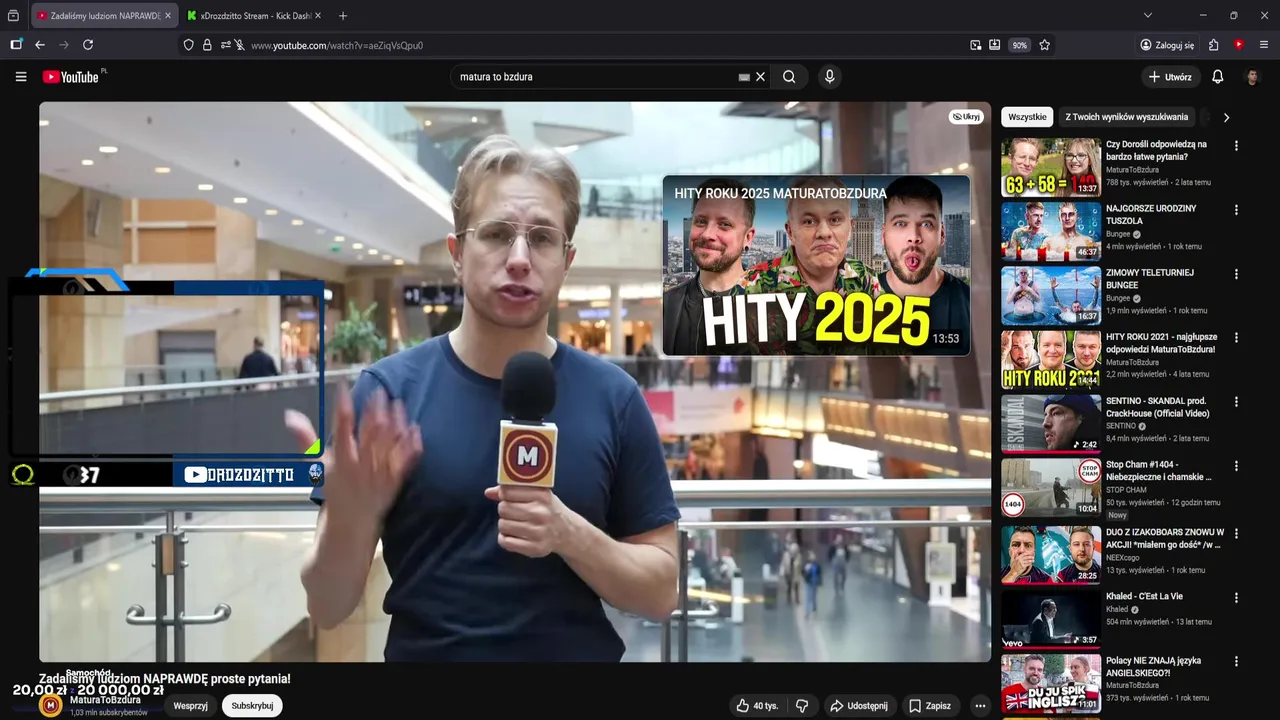1280x720 pixels.
Task: Select the Wszystkie filter chip
Action: [x=1027, y=117]
